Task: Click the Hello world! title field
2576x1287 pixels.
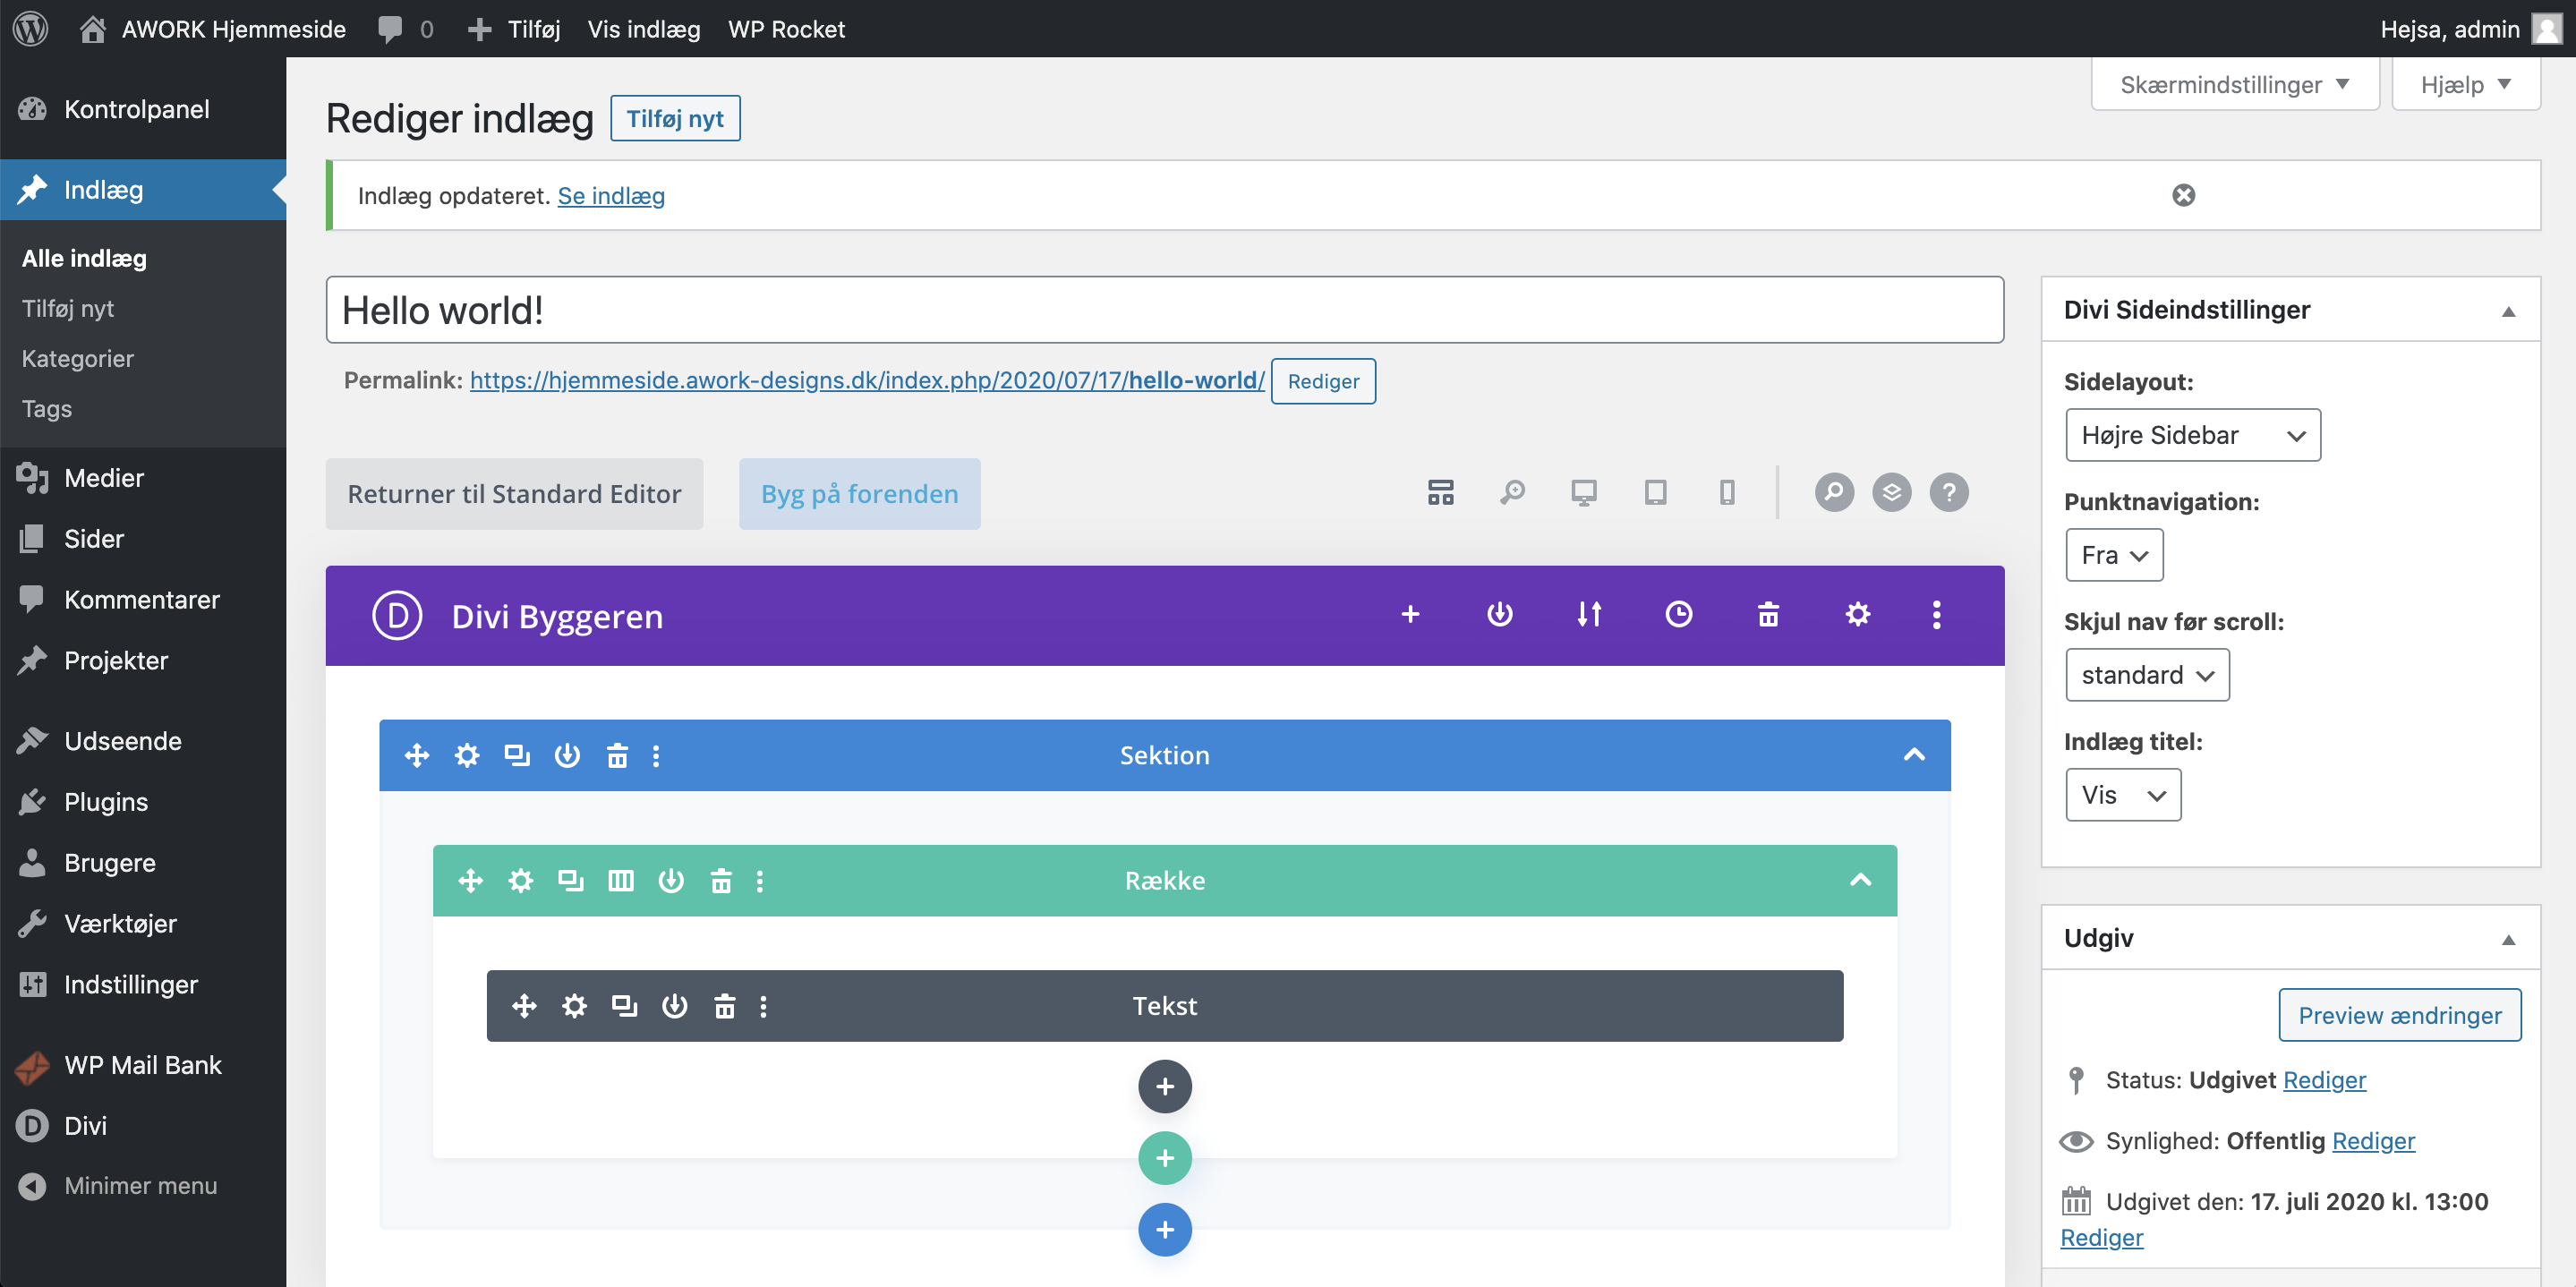Action: [x=1164, y=310]
